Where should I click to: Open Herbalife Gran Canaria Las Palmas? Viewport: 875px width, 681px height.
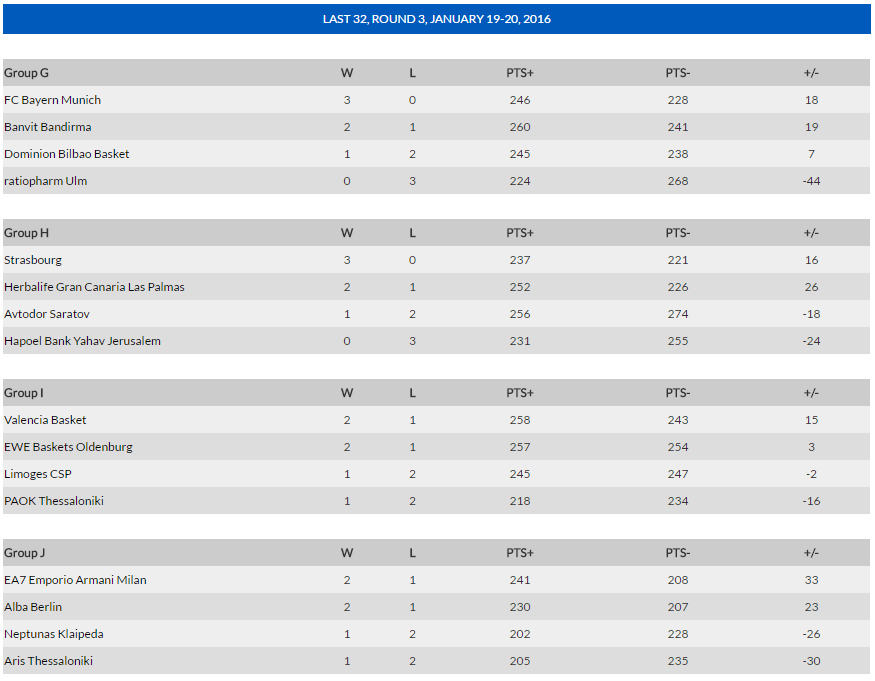click(94, 287)
